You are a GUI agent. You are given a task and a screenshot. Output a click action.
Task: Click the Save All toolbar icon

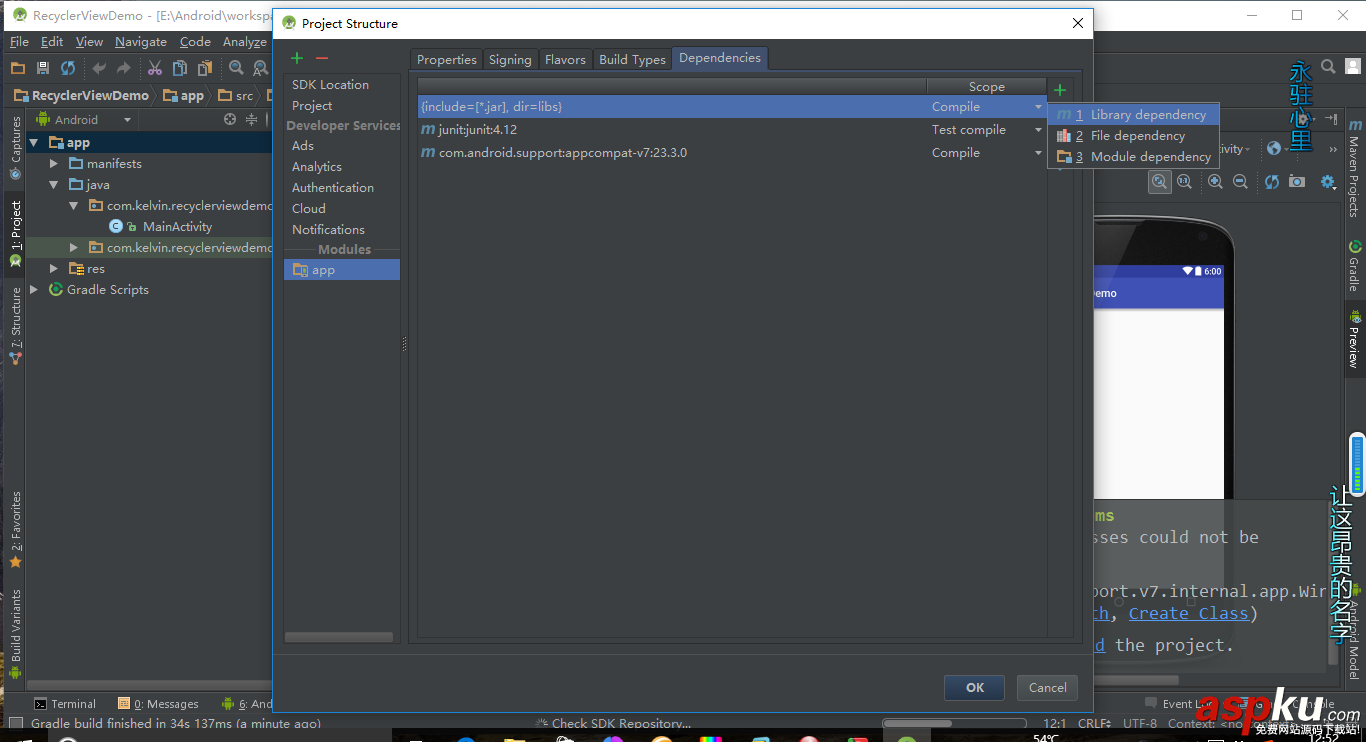coord(43,68)
